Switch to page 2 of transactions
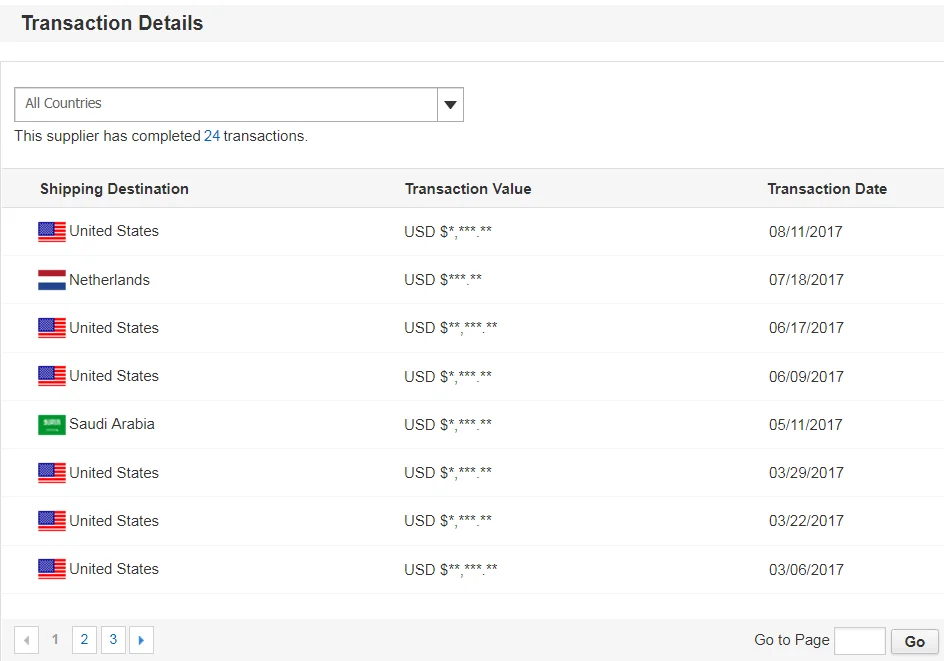This screenshot has width=944, height=661. point(84,640)
